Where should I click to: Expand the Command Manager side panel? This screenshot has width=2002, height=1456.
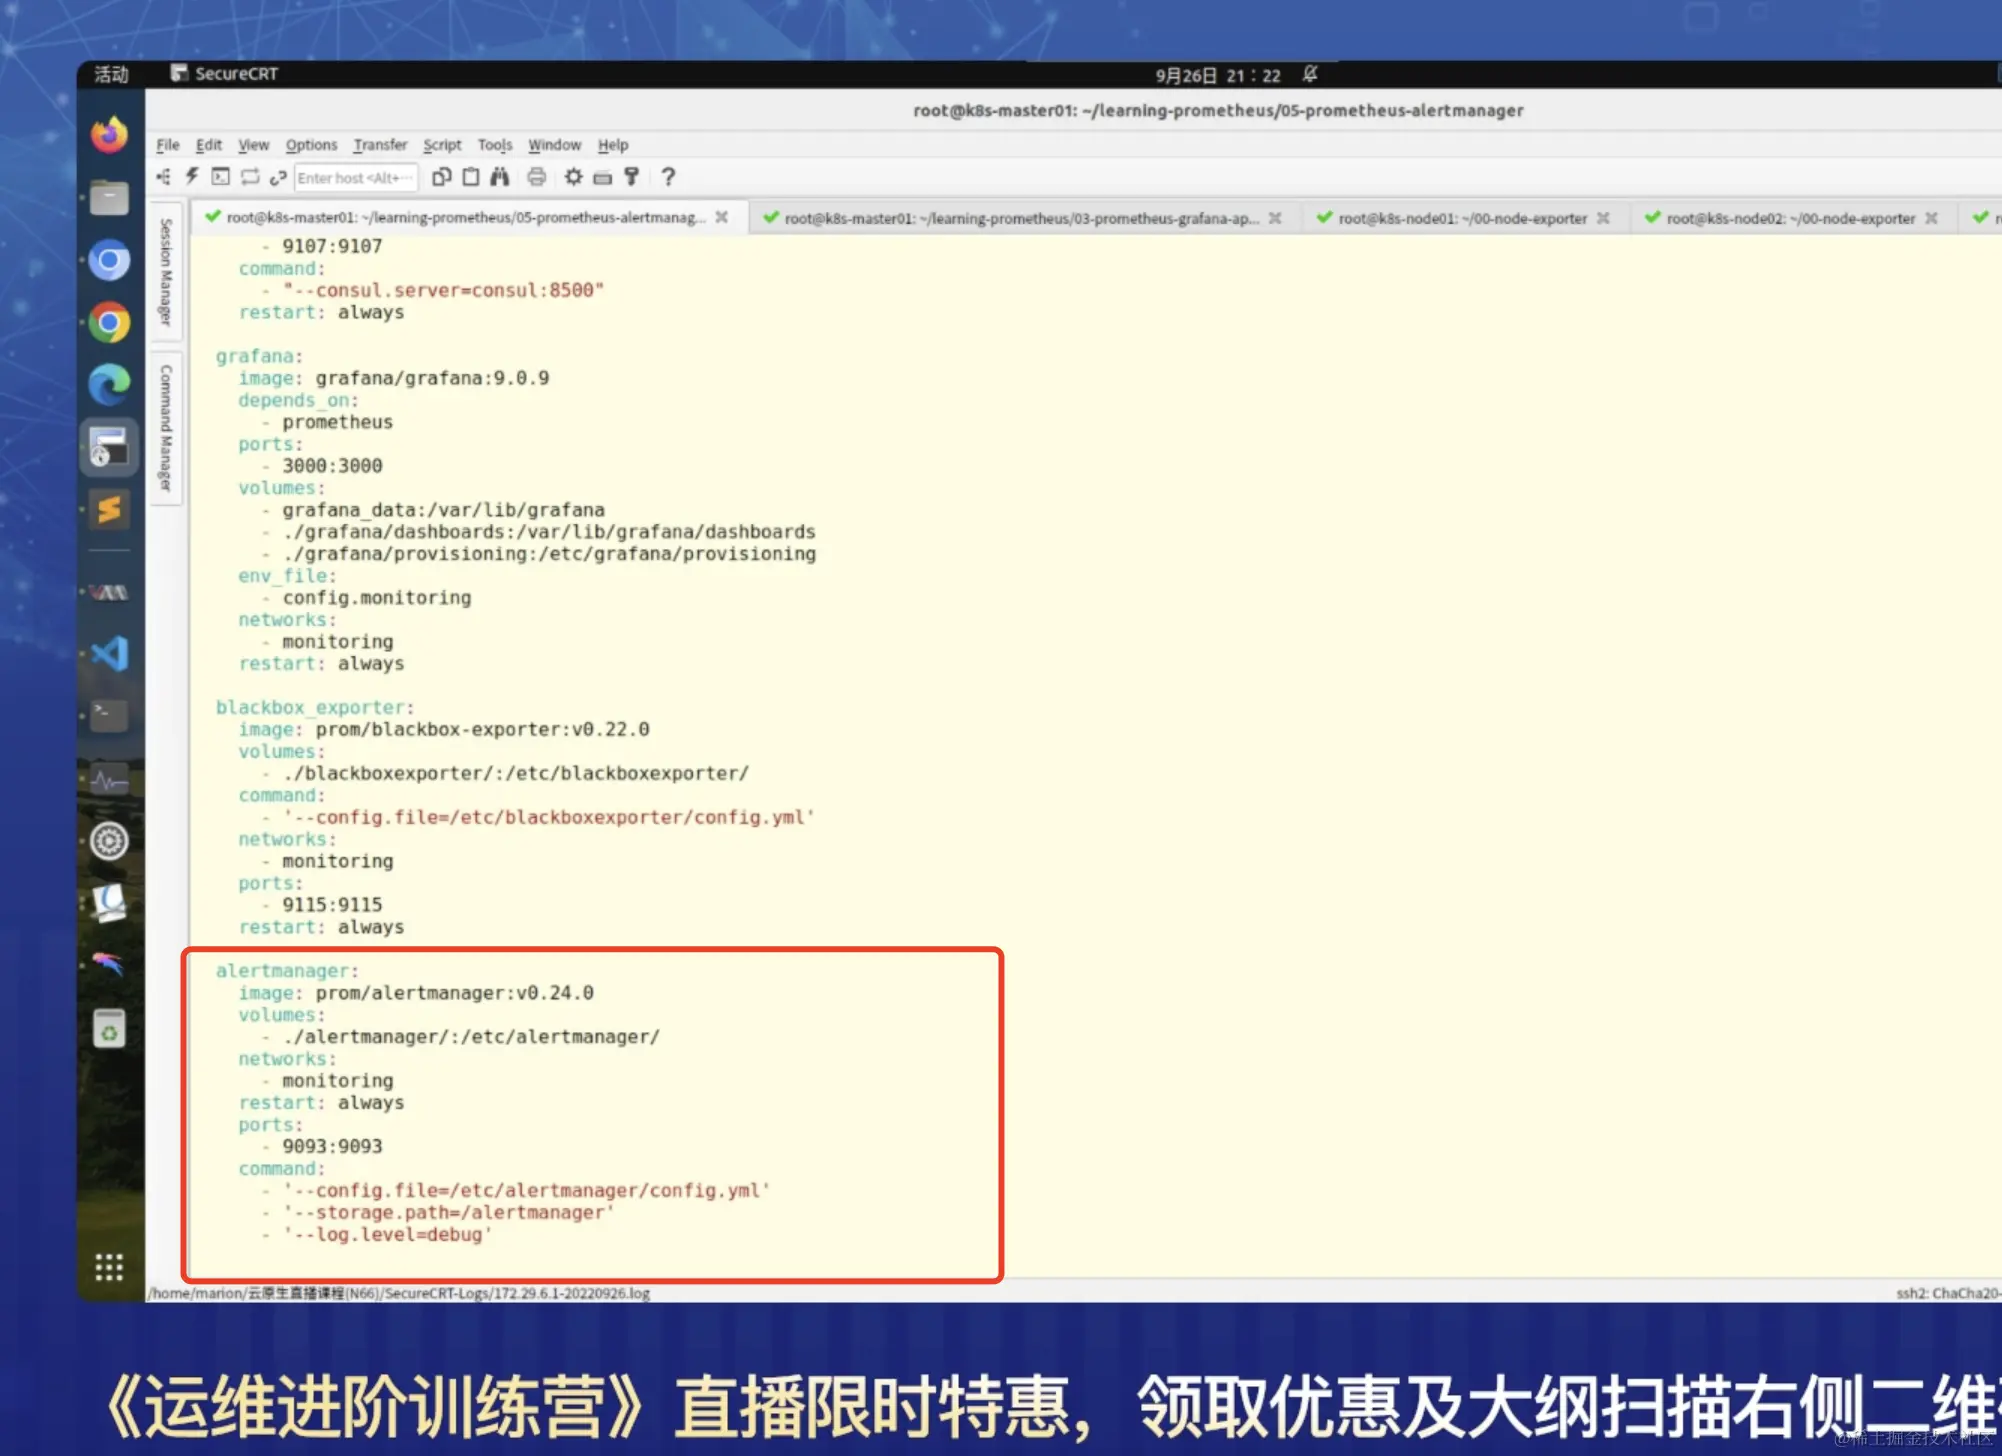(166, 428)
